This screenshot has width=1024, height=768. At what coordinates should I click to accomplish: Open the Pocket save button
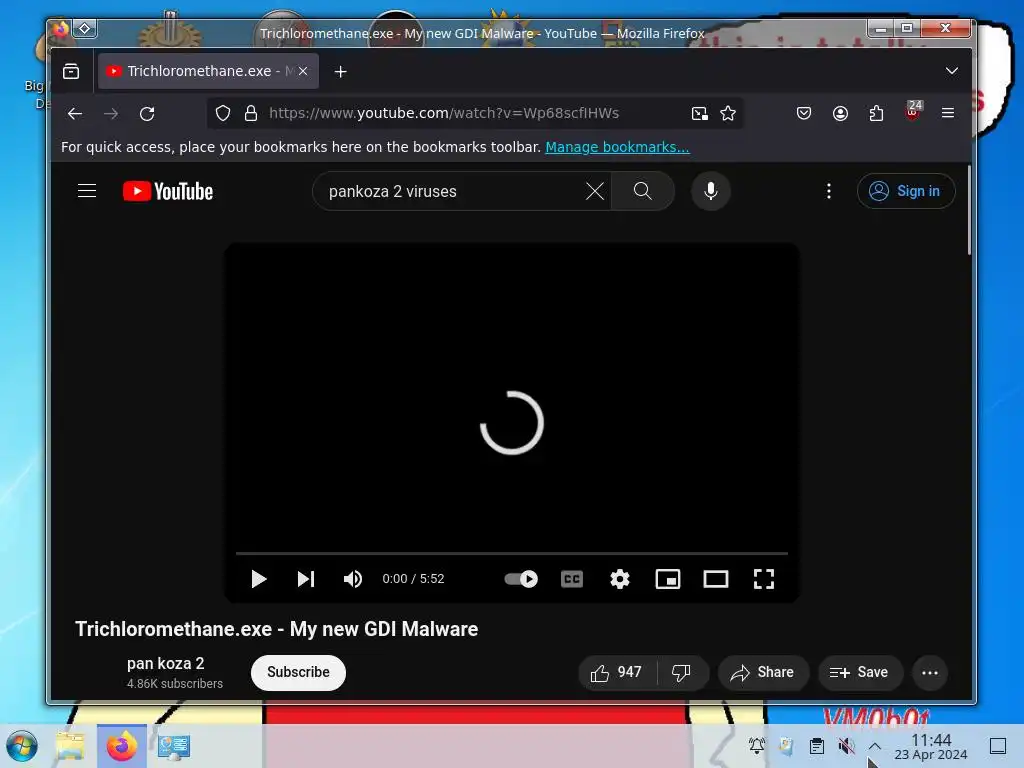coord(804,114)
